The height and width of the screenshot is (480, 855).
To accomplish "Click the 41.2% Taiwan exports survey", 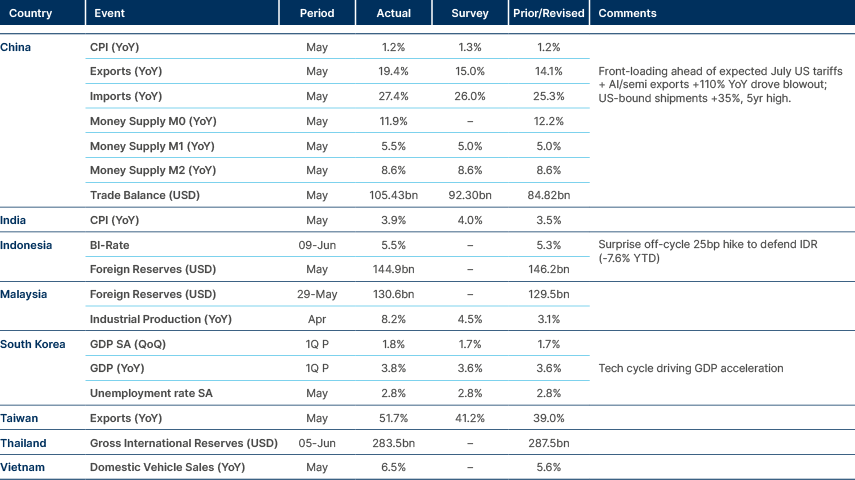I will point(469,418).
